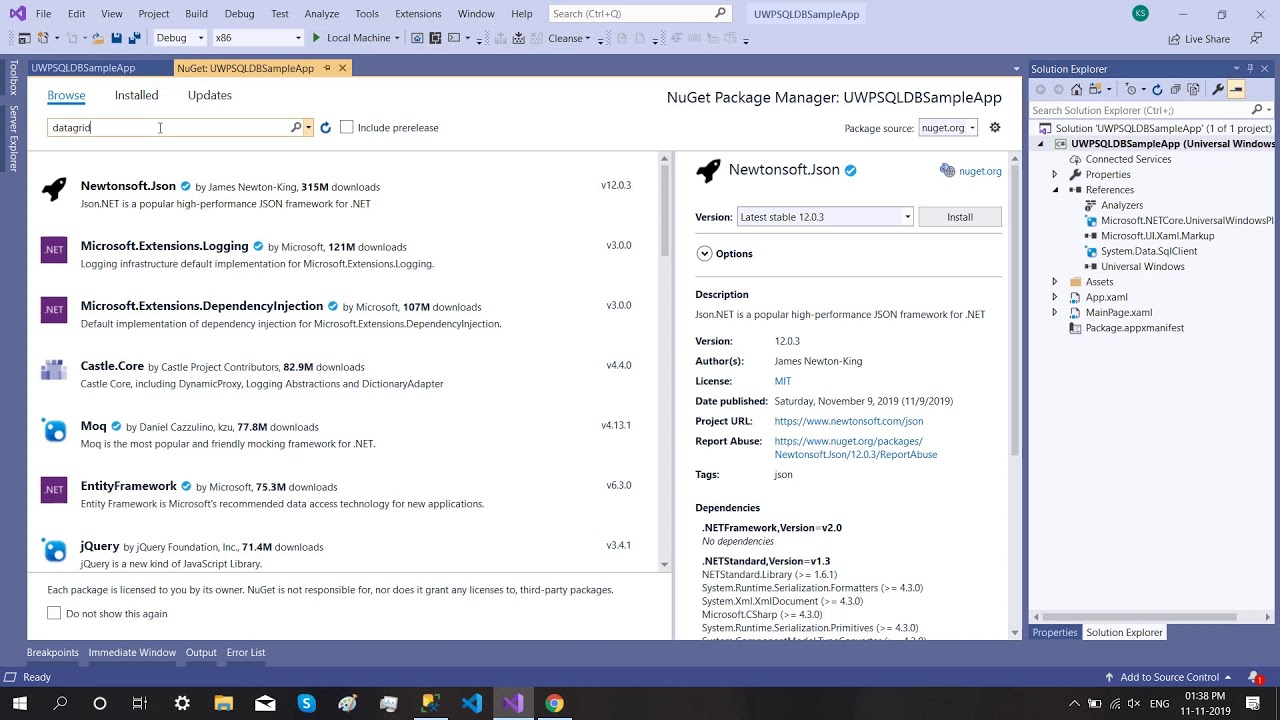
Task: Click the magnifier in NuGet search box
Action: 296,127
